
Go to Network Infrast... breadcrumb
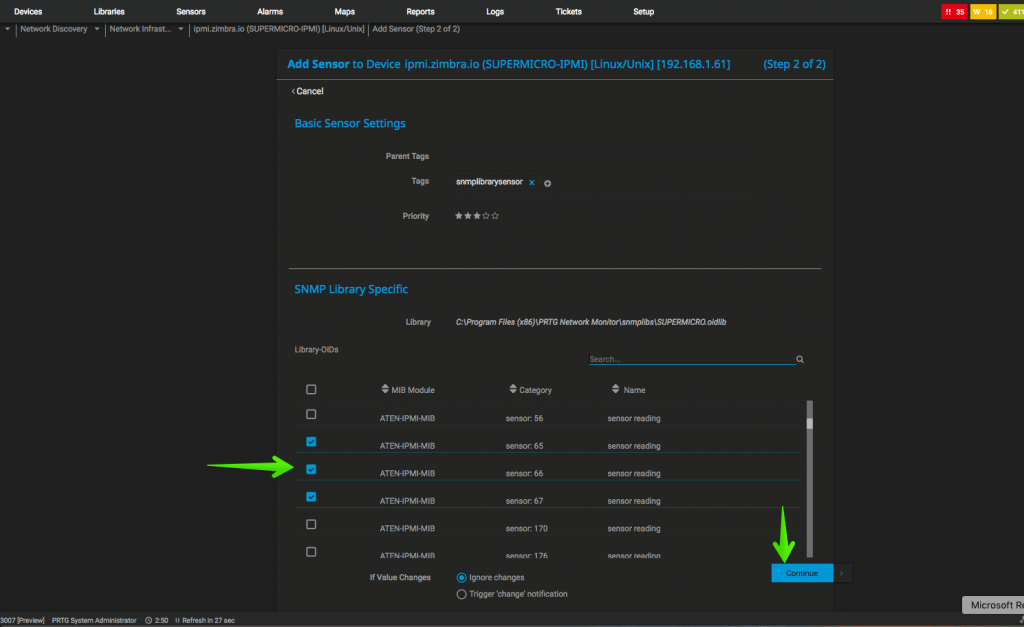(140, 29)
